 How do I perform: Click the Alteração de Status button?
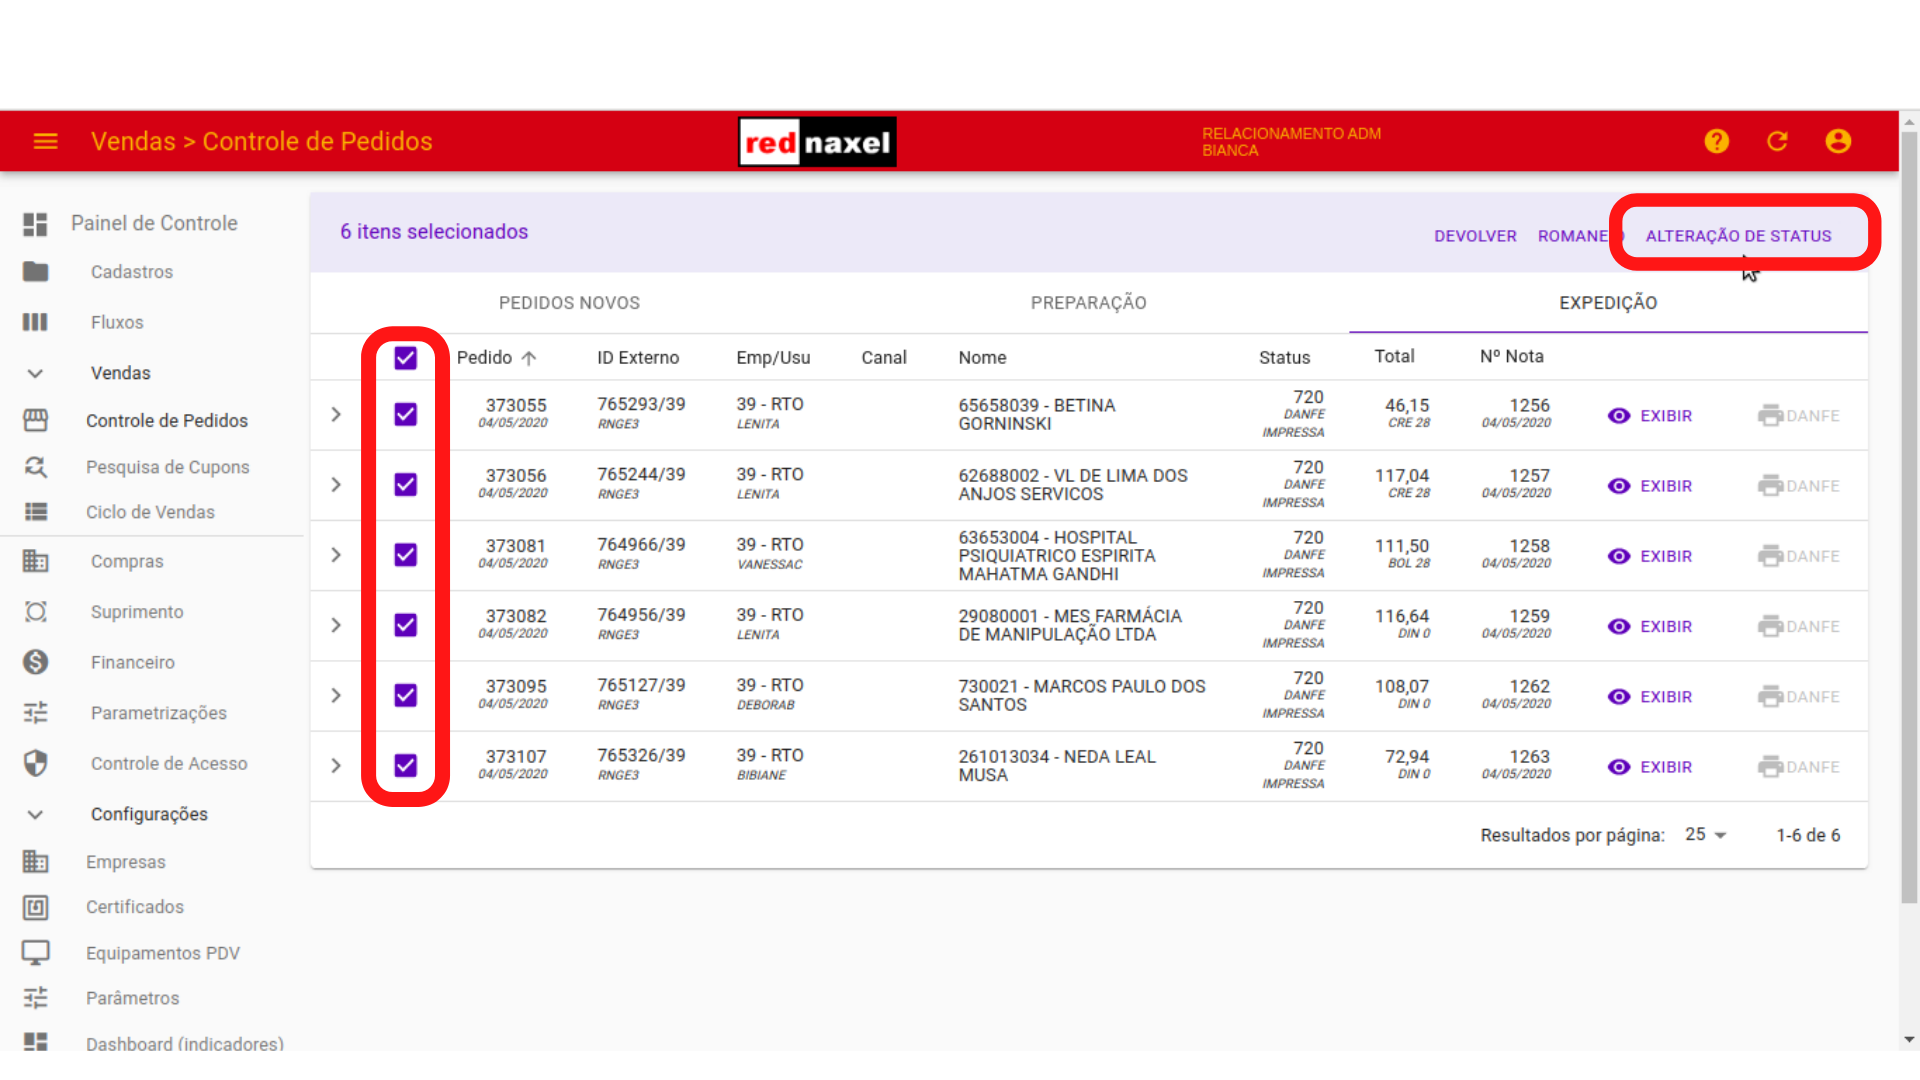click(1738, 236)
